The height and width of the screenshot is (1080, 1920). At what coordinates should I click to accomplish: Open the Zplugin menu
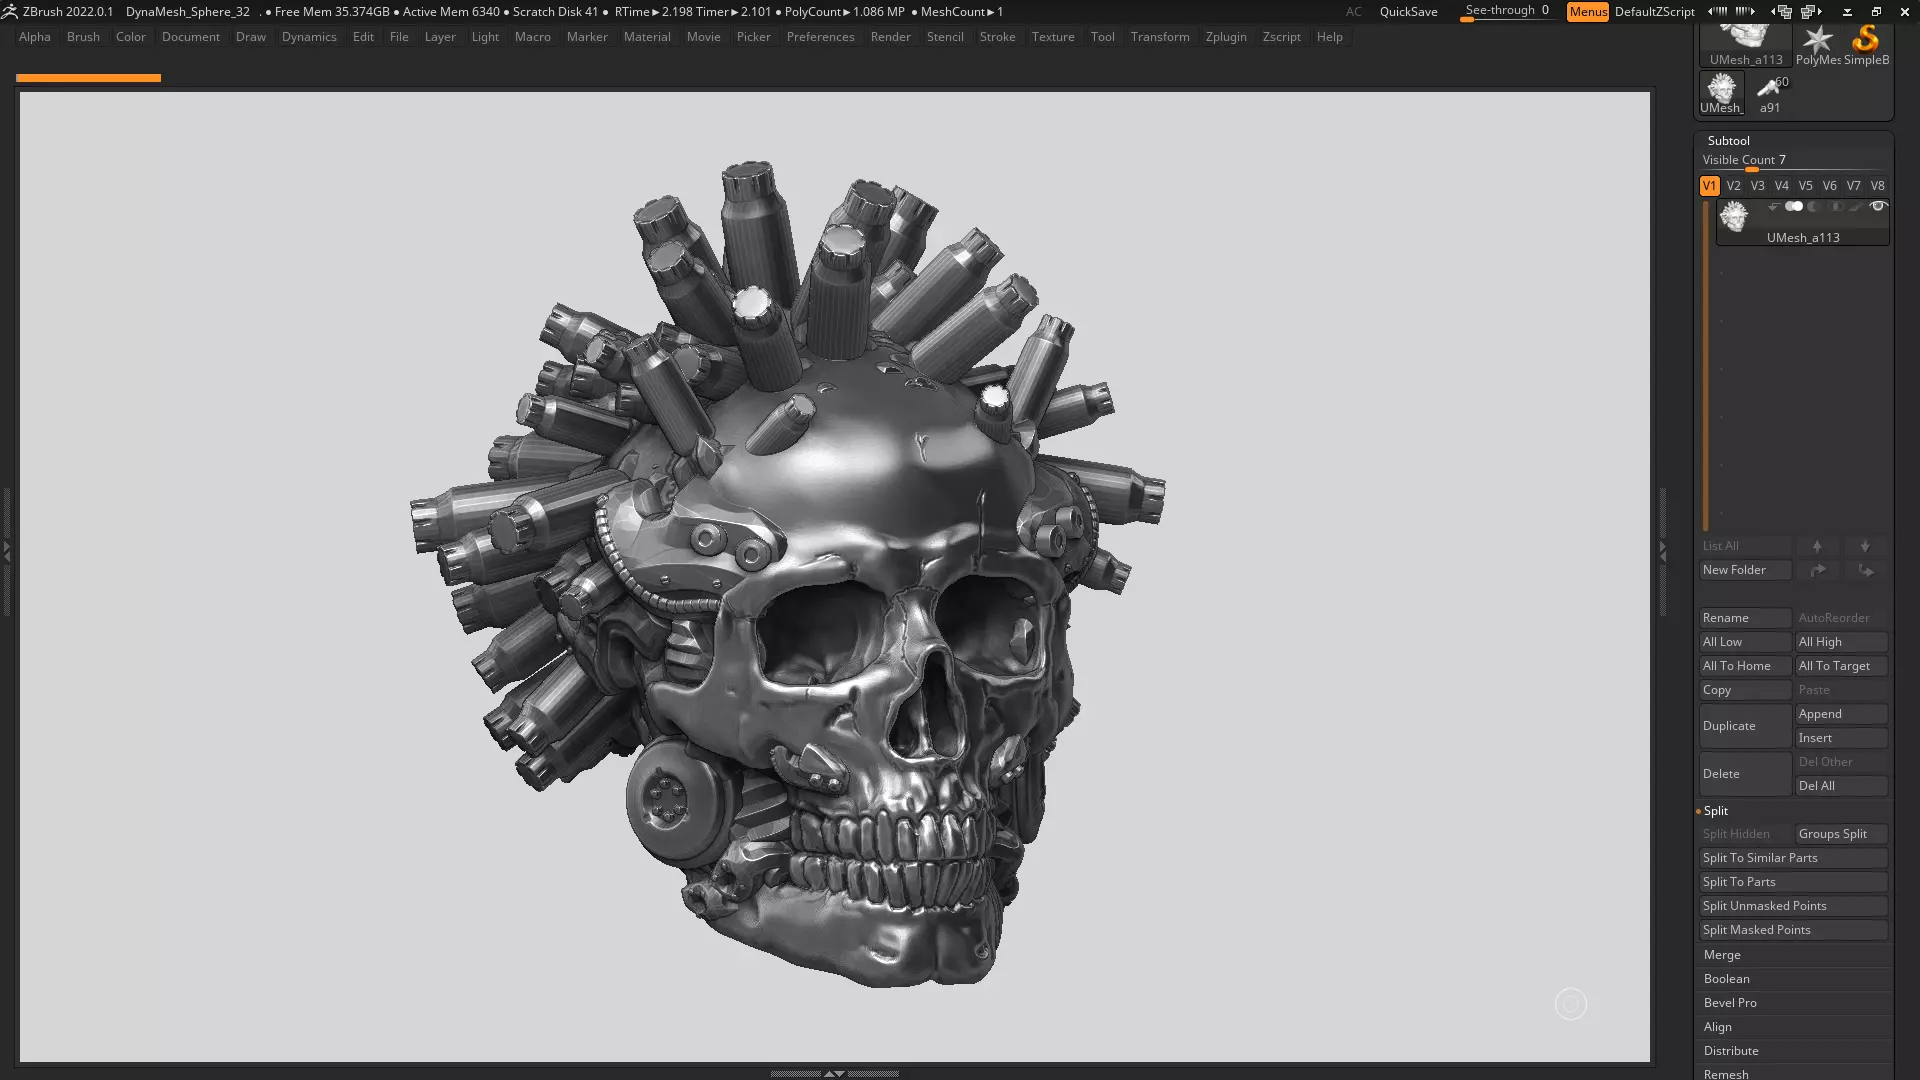pyautogui.click(x=1225, y=37)
